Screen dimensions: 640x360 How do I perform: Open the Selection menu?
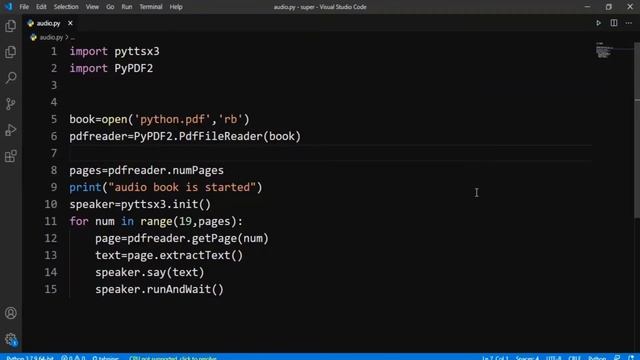(66, 7)
